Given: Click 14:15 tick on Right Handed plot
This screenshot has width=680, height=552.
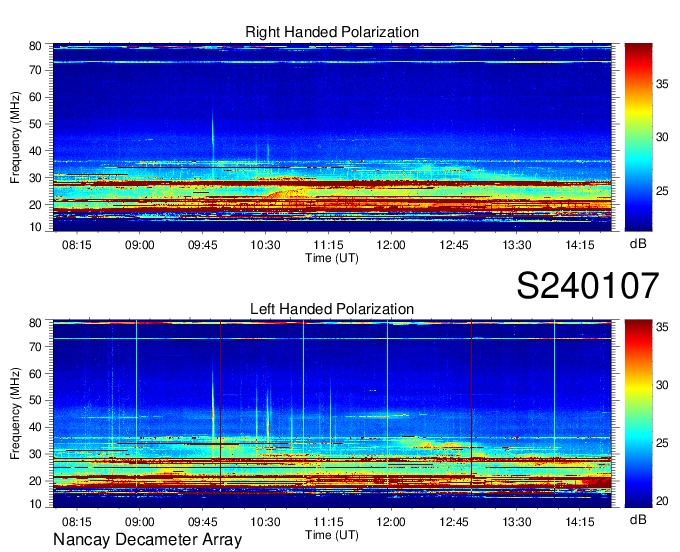Looking at the screenshot, I should click(580, 245).
